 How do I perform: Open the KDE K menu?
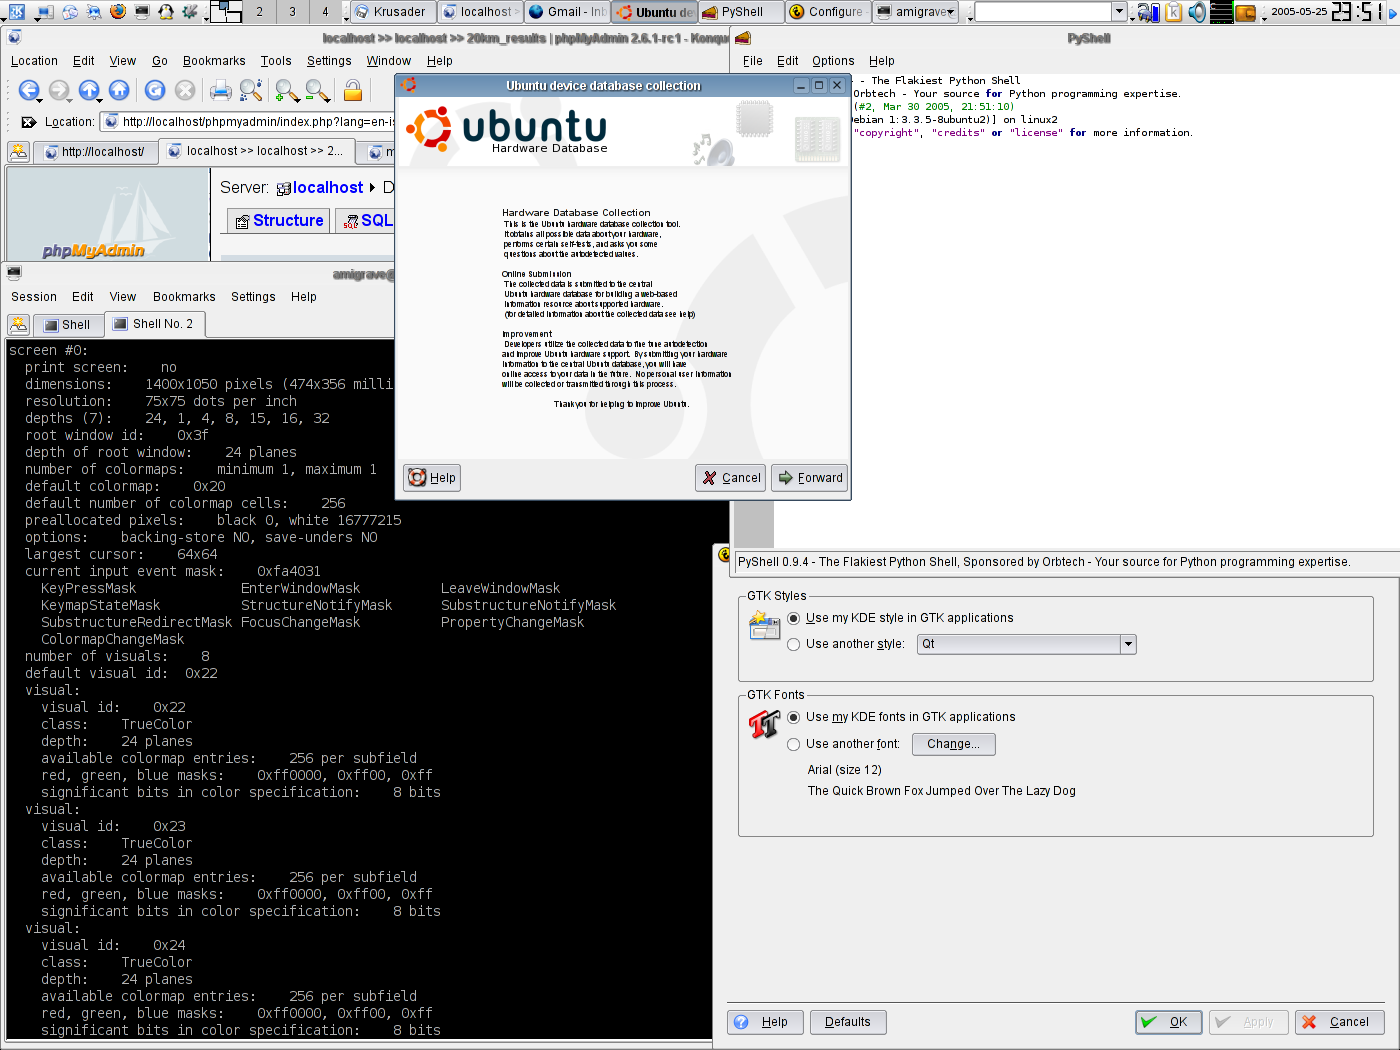16,12
